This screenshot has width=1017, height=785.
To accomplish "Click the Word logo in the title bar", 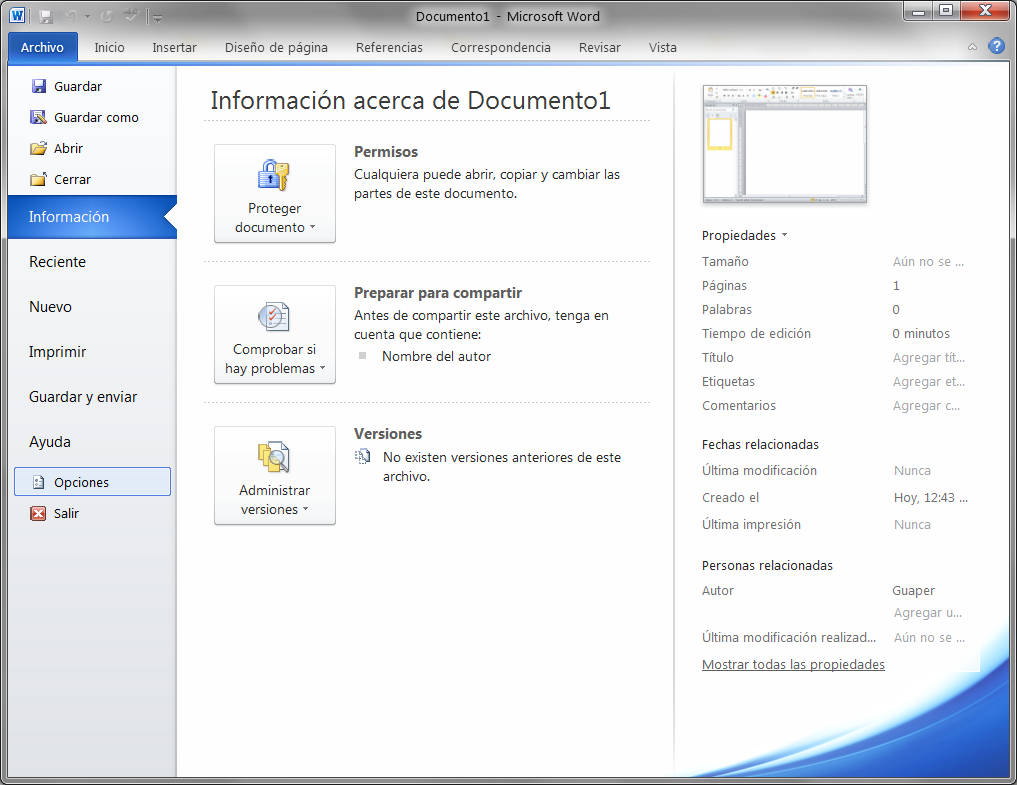I will coord(18,16).
